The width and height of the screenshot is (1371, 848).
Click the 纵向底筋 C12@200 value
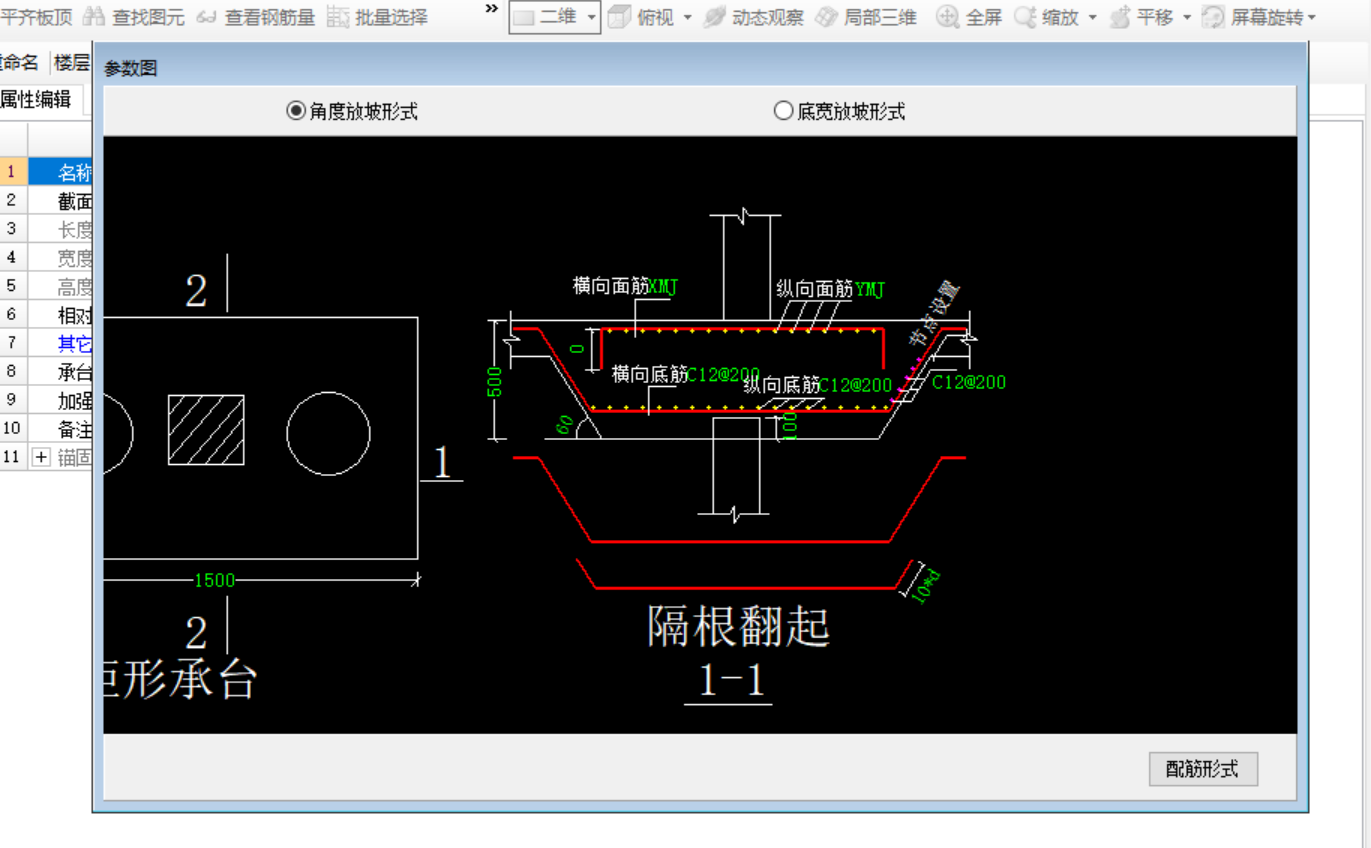tap(855, 385)
